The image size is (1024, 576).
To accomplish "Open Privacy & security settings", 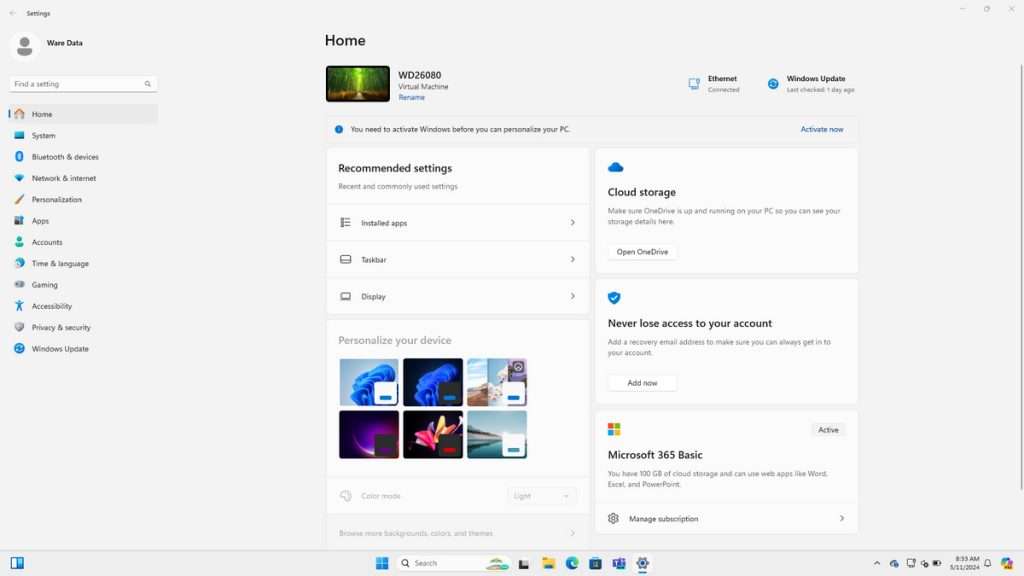I will (x=83, y=327).
